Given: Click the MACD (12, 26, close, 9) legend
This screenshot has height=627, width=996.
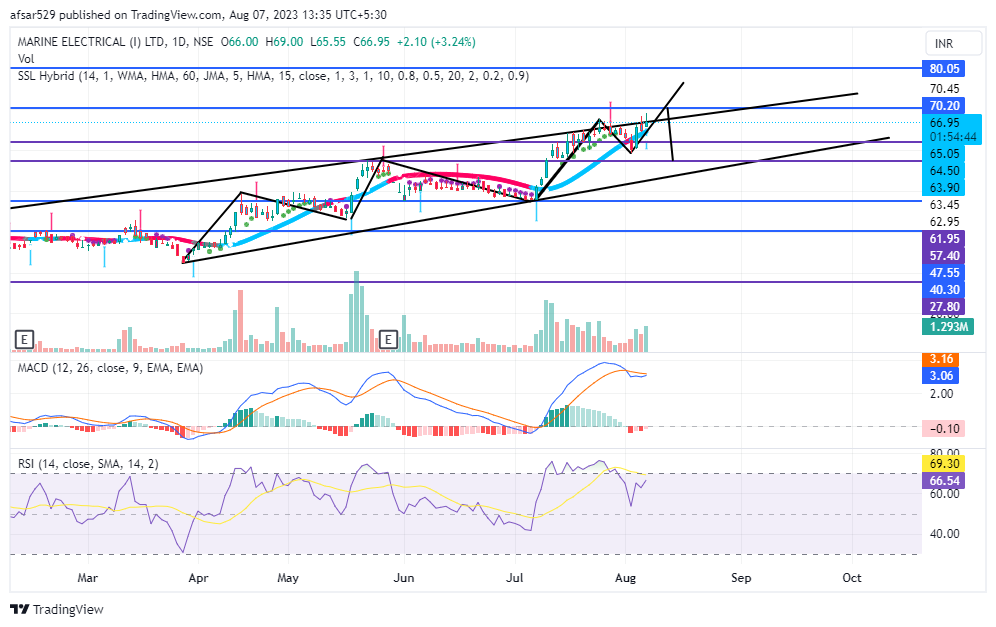Looking at the screenshot, I should pos(111,368).
